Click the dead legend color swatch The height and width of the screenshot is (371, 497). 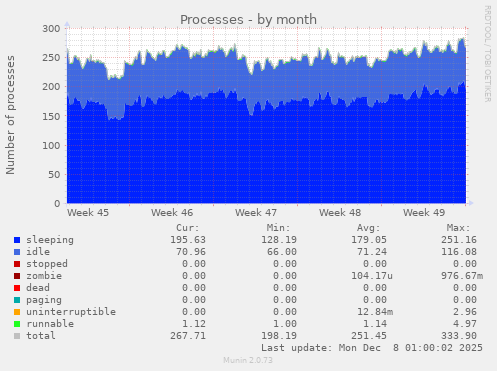pyautogui.click(x=17, y=288)
